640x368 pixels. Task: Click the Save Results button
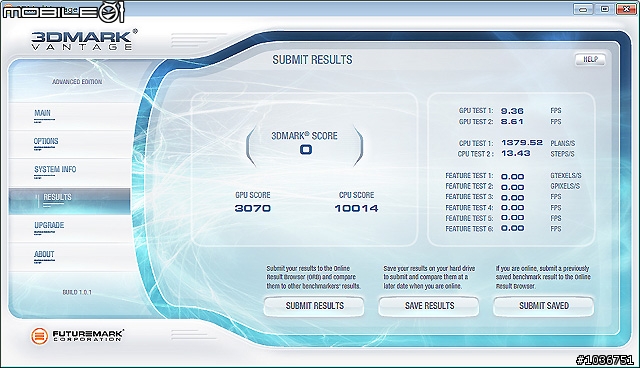click(x=429, y=306)
